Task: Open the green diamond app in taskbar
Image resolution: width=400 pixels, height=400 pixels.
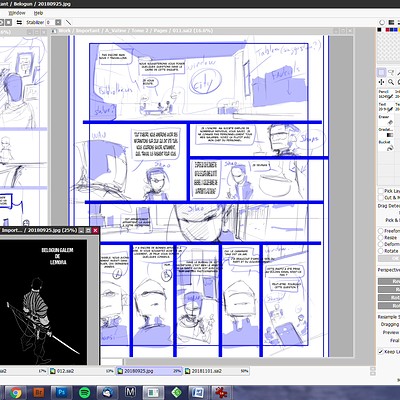Action: (176, 393)
